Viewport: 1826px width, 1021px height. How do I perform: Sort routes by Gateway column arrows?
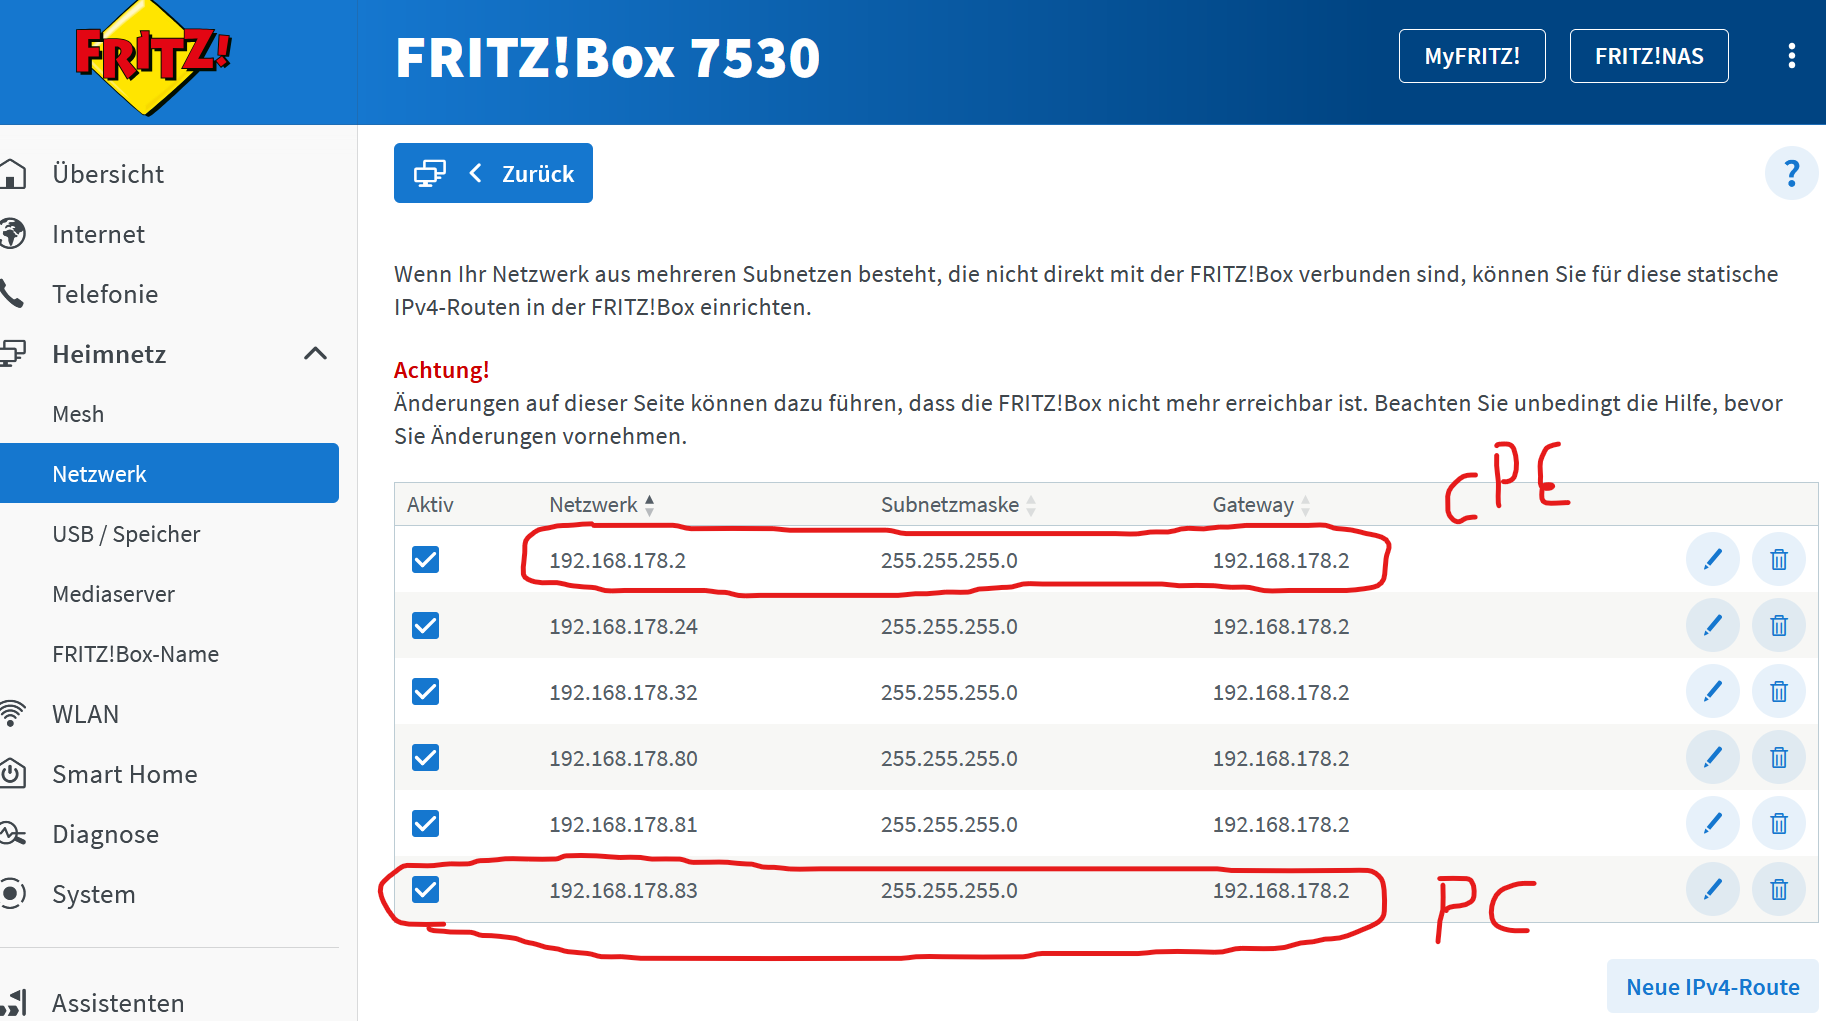pos(1305,505)
